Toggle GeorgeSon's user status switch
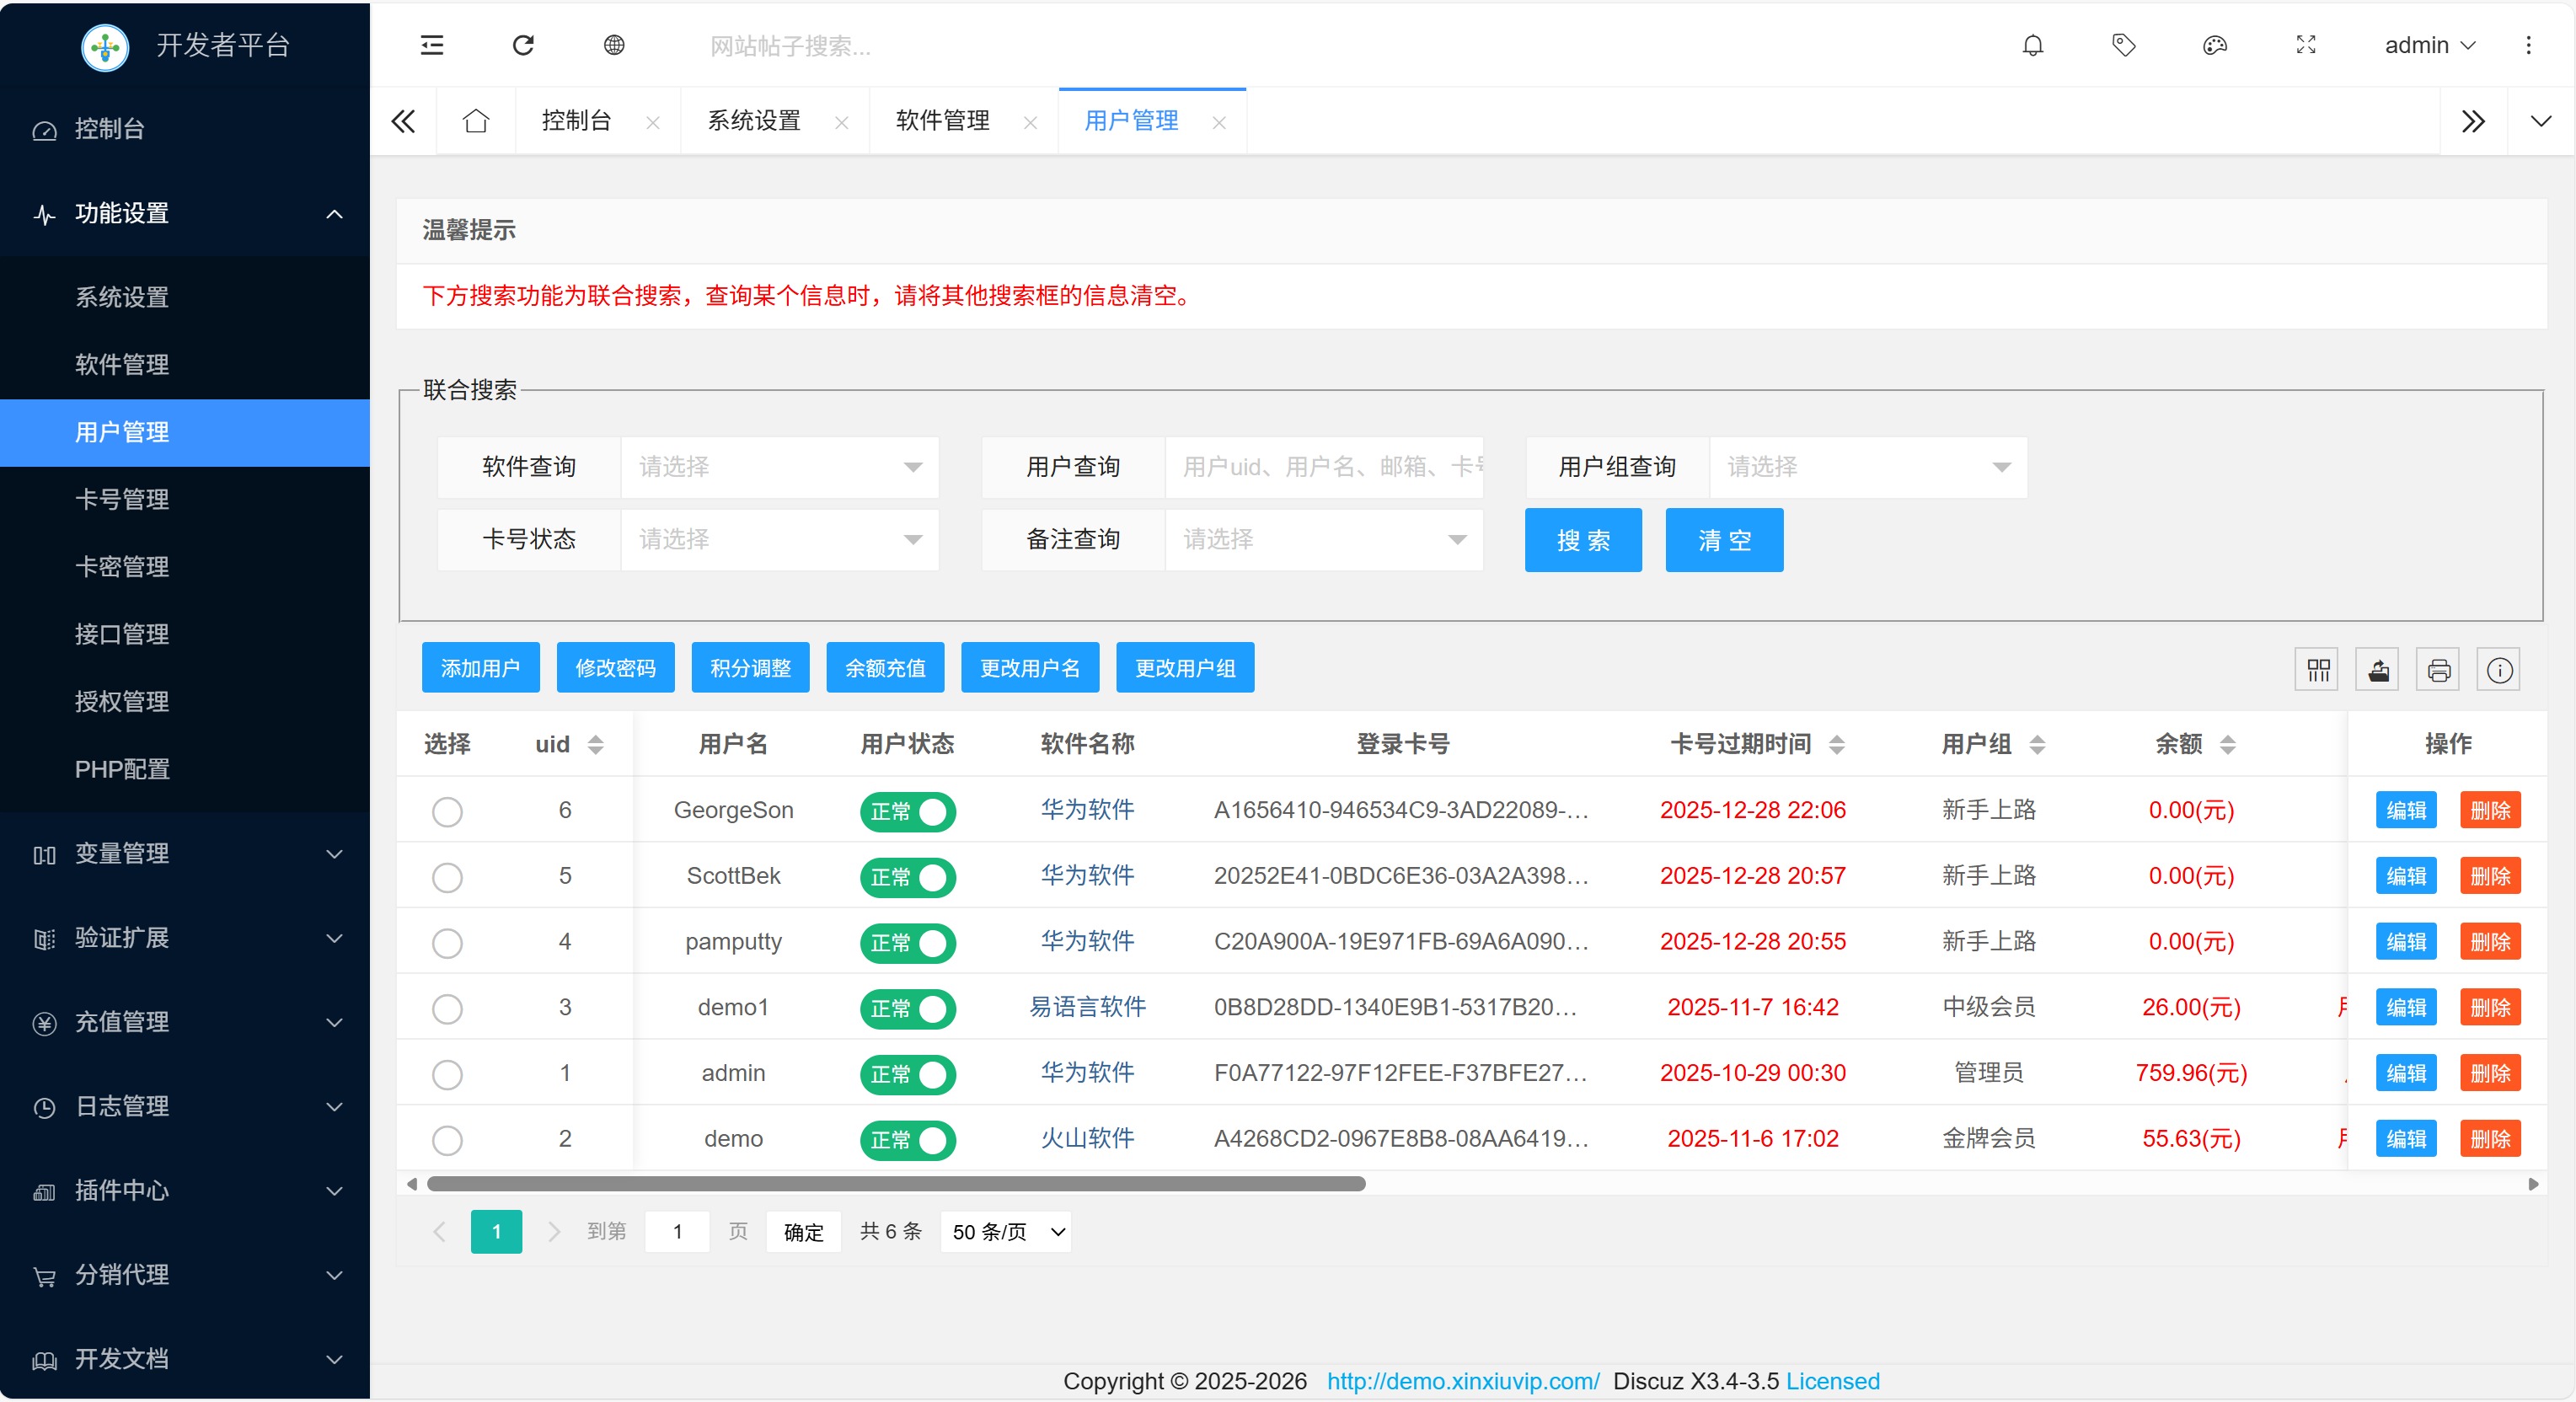 [x=907, y=811]
